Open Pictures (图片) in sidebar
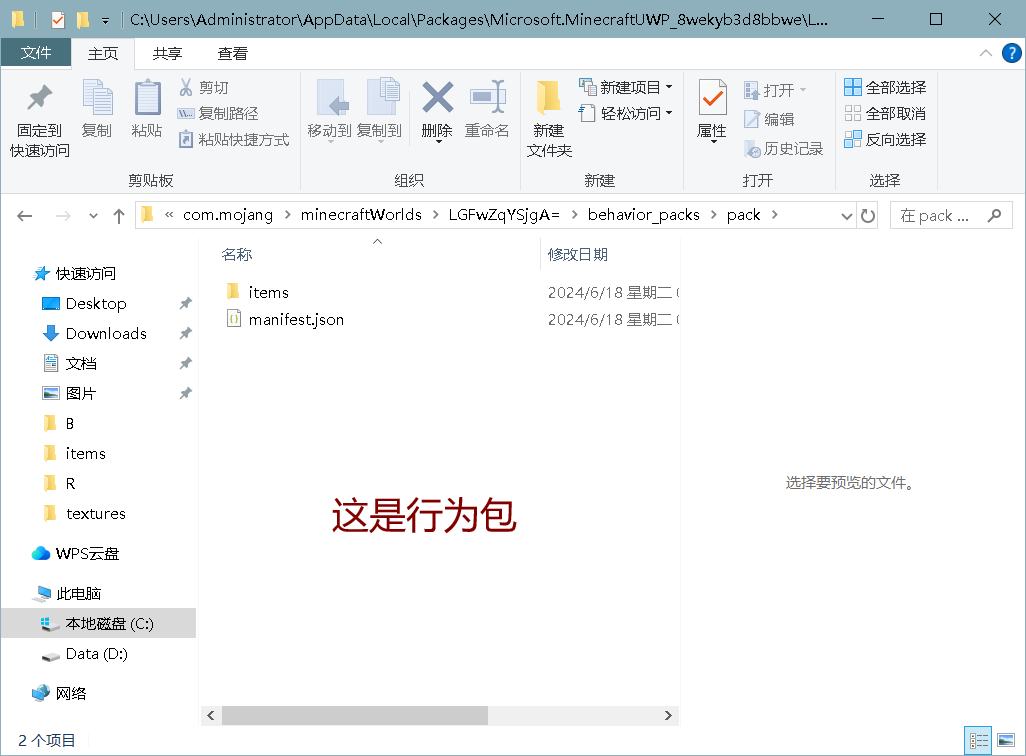 [81, 393]
